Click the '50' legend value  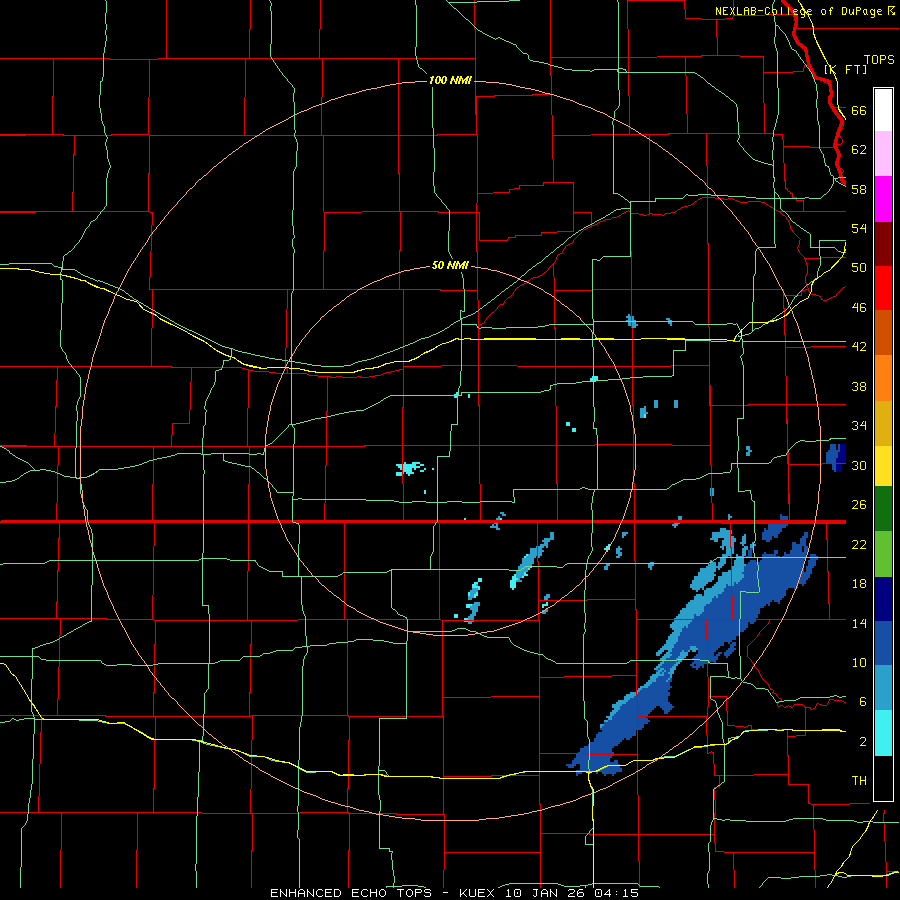tap(859, 268)
